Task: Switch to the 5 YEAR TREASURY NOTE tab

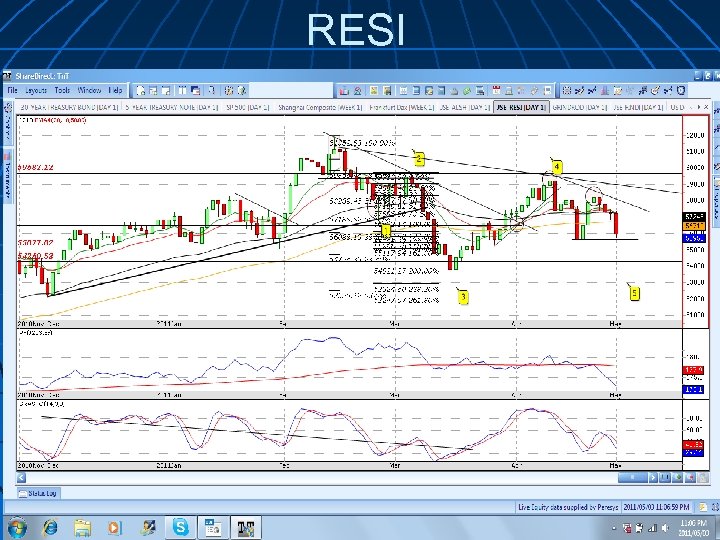Action: tap(171, 107)
